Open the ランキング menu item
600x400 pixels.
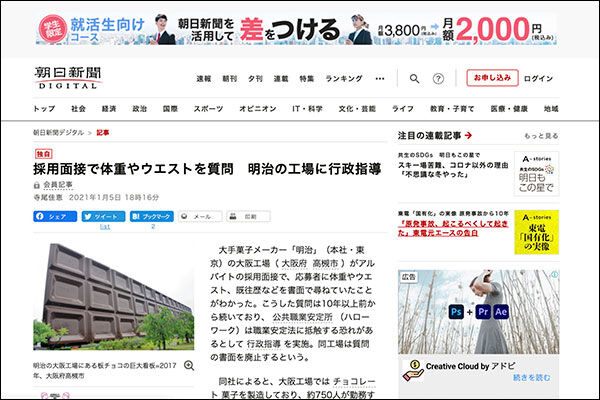(x=344, y=79)
